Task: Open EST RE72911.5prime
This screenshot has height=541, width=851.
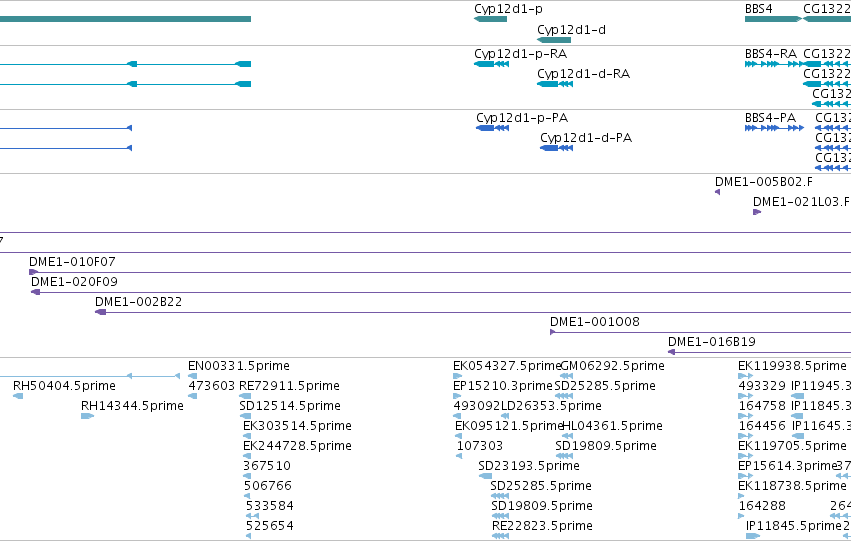Action: (x=289, y=386)
